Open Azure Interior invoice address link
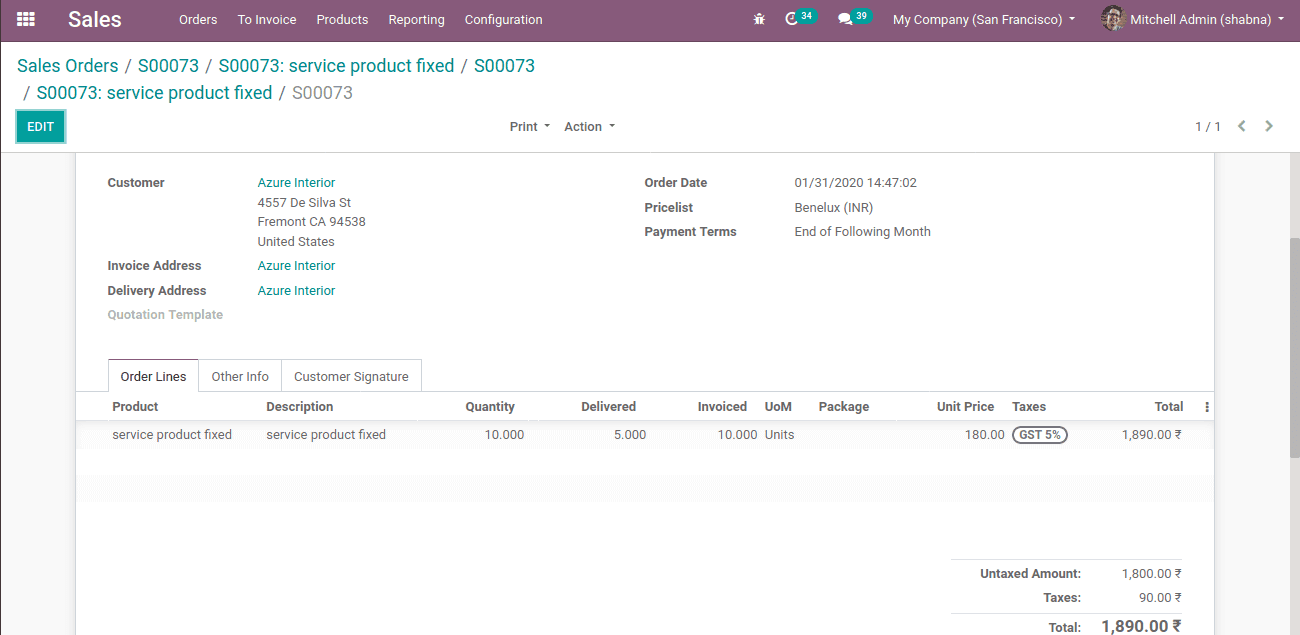 [296, 266]
